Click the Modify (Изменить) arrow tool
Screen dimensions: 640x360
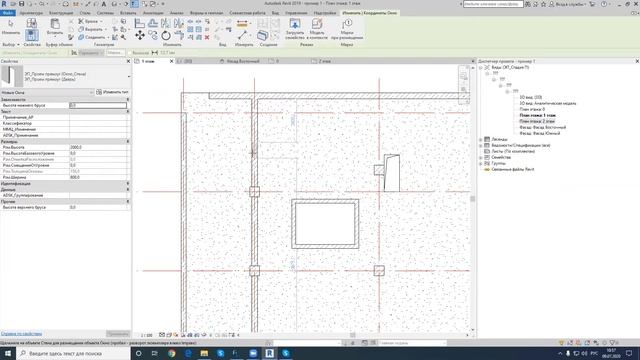pos(10,25)
